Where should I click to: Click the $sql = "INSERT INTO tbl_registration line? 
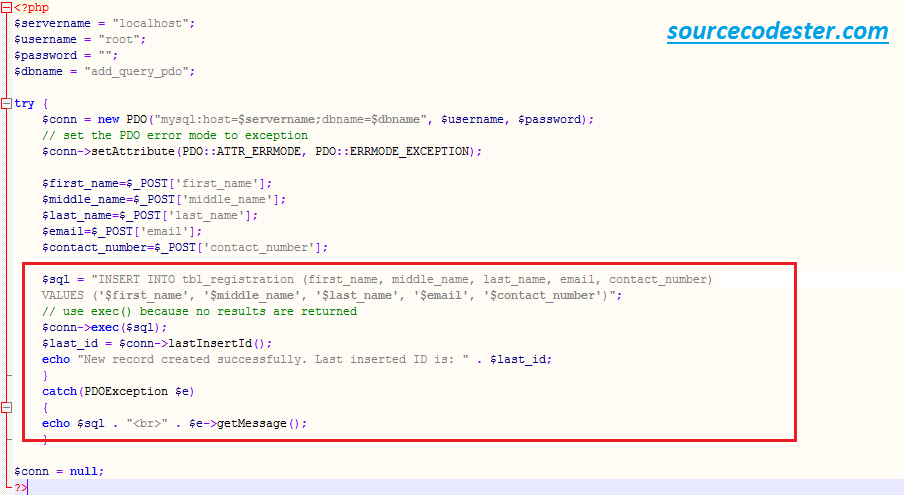point(377,279)
